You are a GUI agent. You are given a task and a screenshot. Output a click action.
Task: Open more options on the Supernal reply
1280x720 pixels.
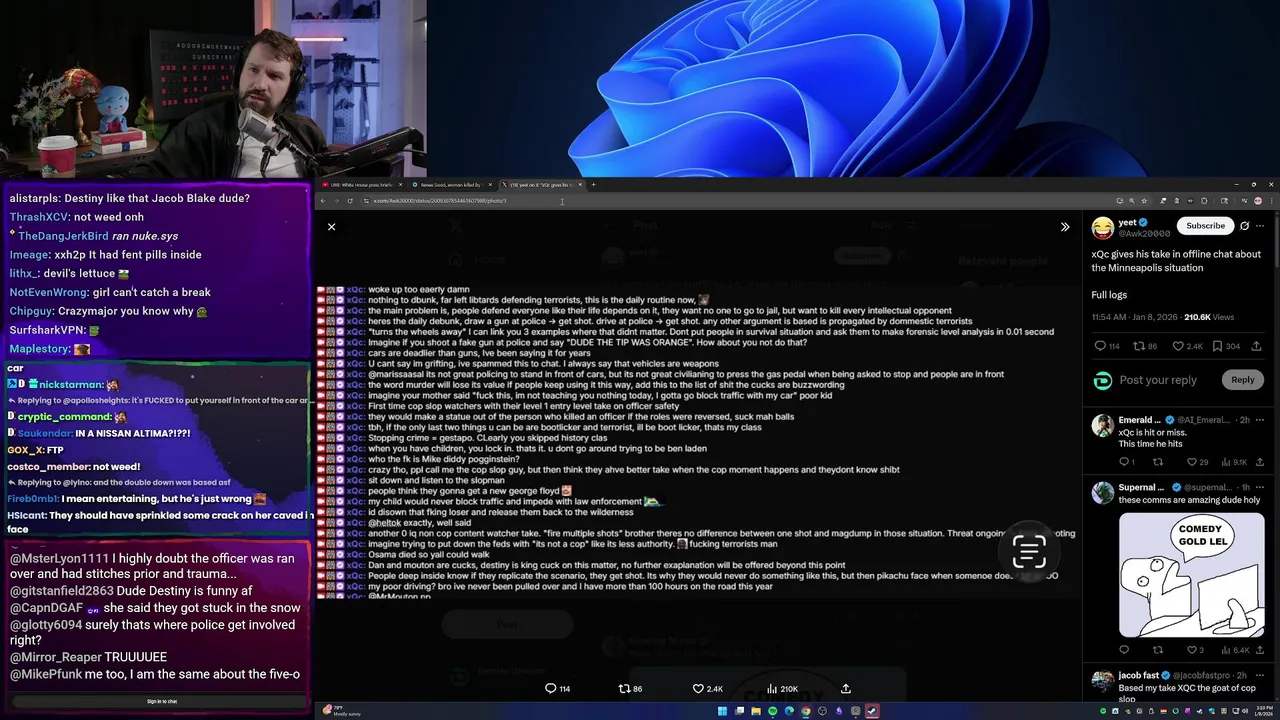(x=1260, y=488)
